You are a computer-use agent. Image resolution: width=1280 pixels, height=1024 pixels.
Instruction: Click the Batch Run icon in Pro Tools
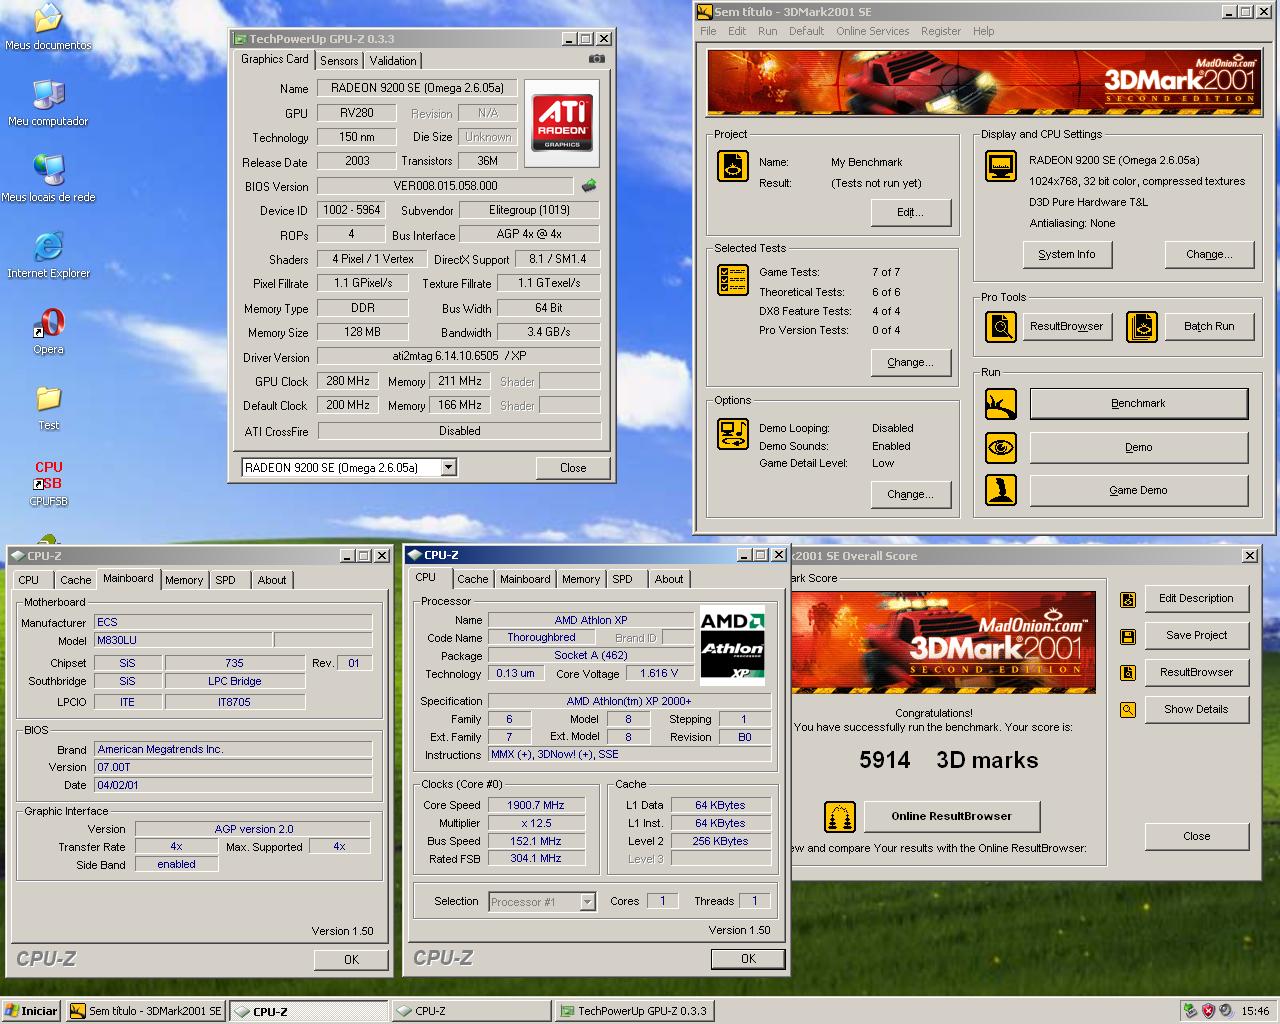pyautogui.click(x=1141, y=326)
